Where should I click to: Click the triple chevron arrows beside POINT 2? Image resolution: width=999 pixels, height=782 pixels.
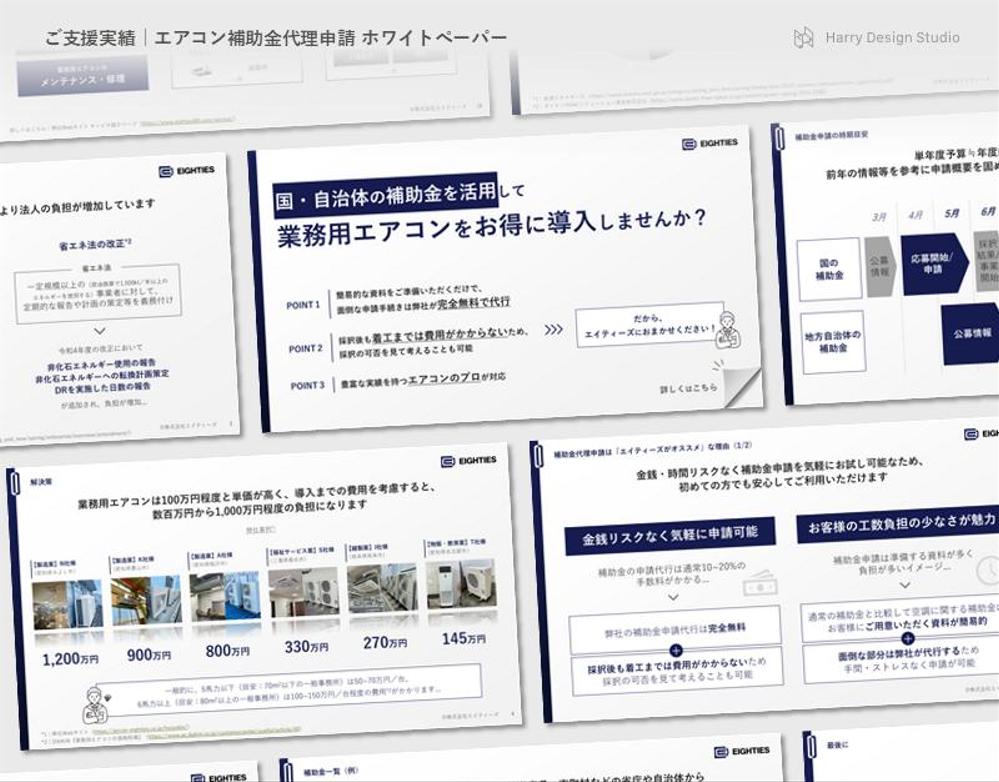pos(554,329)
